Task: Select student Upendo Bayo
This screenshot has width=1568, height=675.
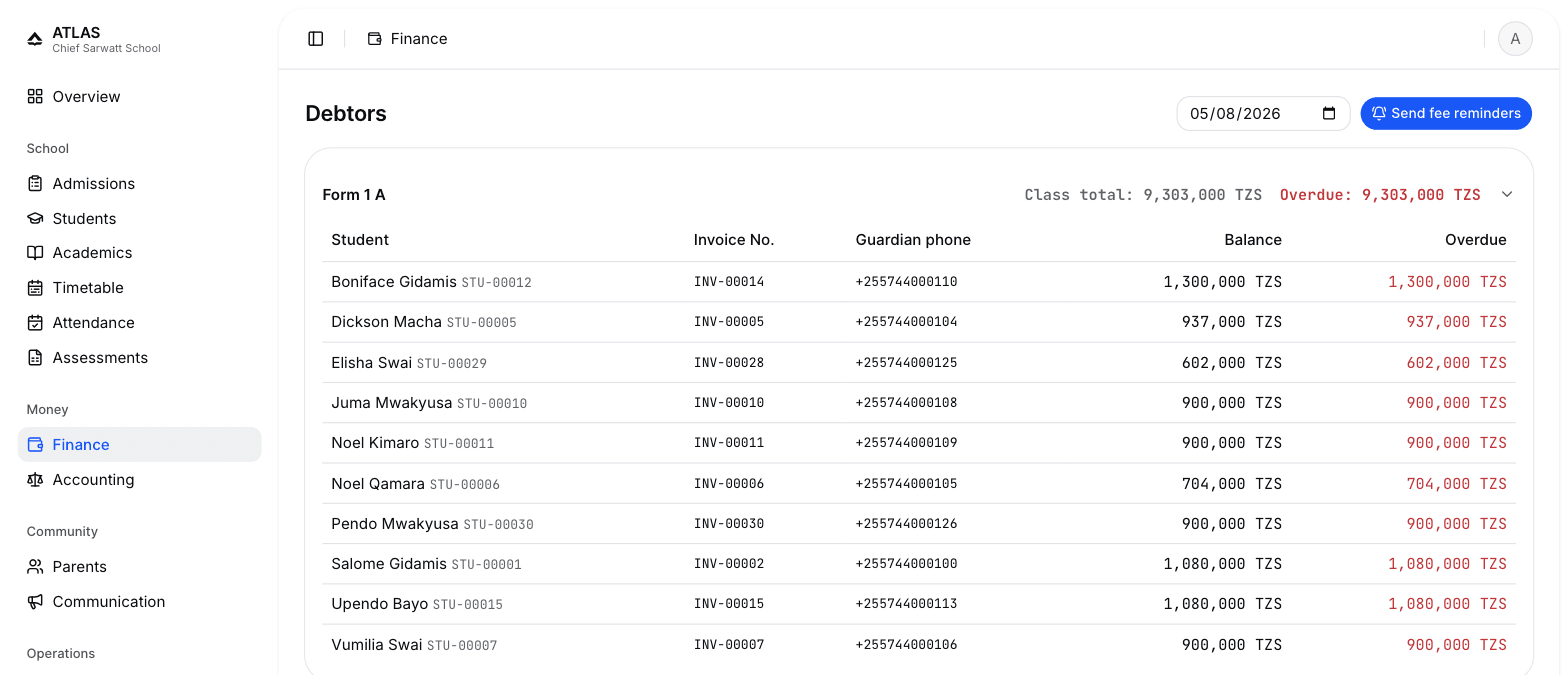Action: coord(380,604)
